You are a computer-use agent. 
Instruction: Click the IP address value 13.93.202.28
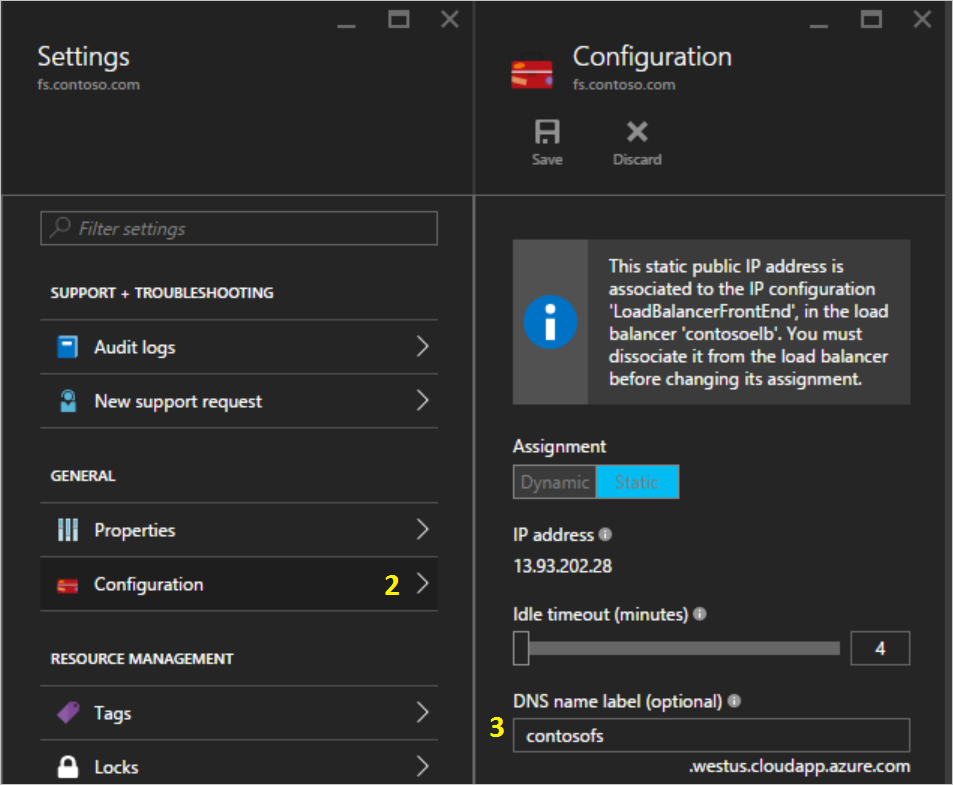pos(563,566)
